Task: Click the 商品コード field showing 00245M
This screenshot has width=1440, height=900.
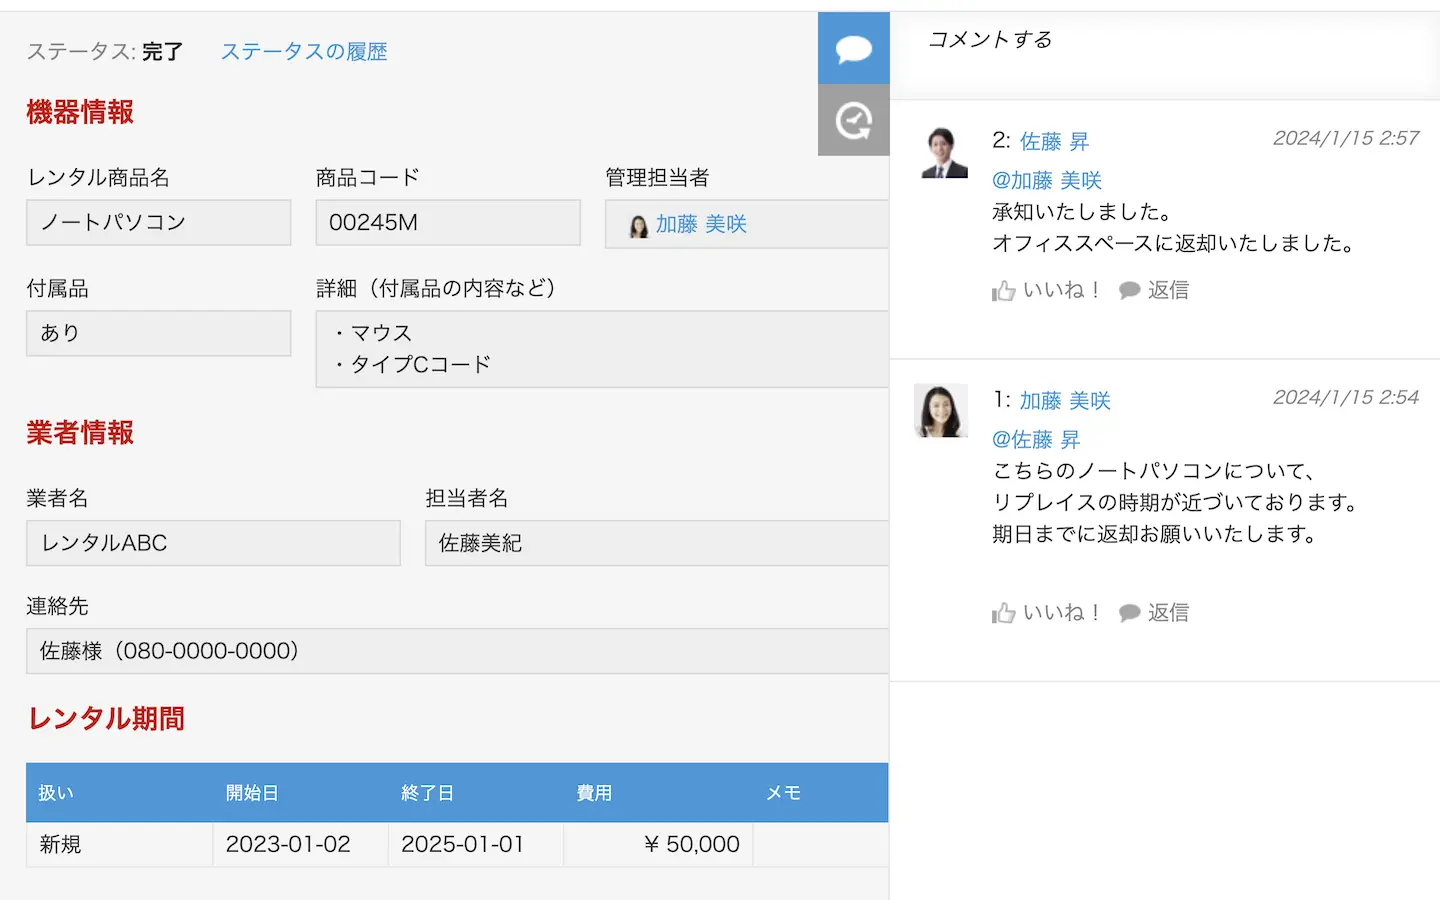Action: 447,223
